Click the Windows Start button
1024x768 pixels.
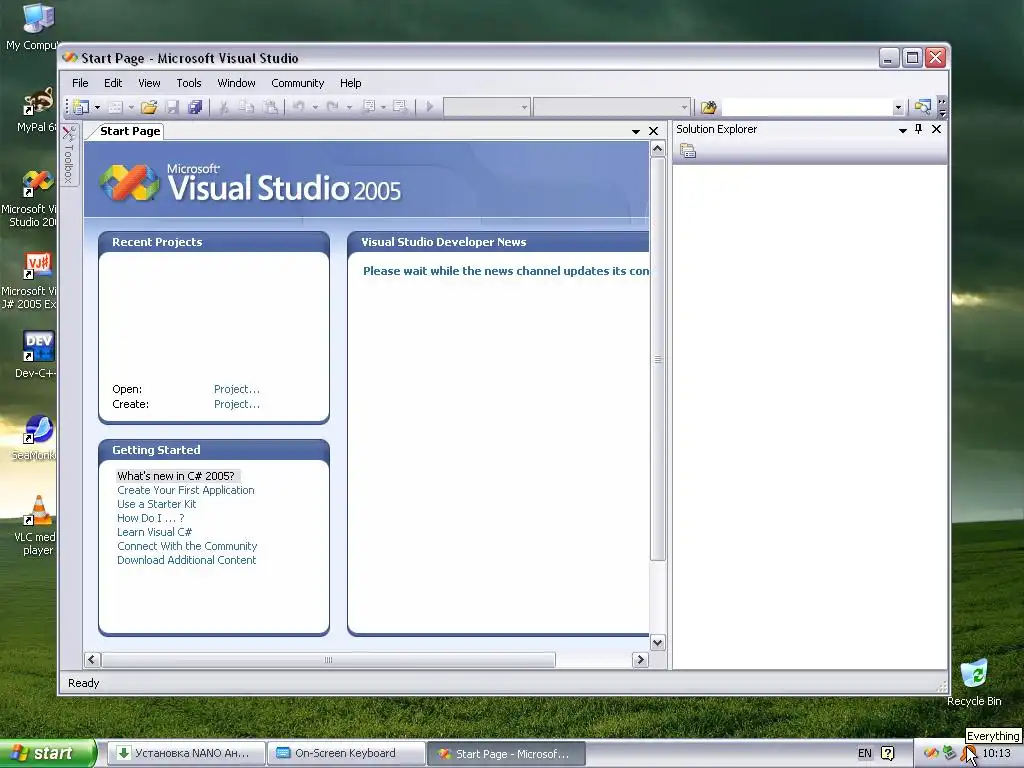click(47, 754)
